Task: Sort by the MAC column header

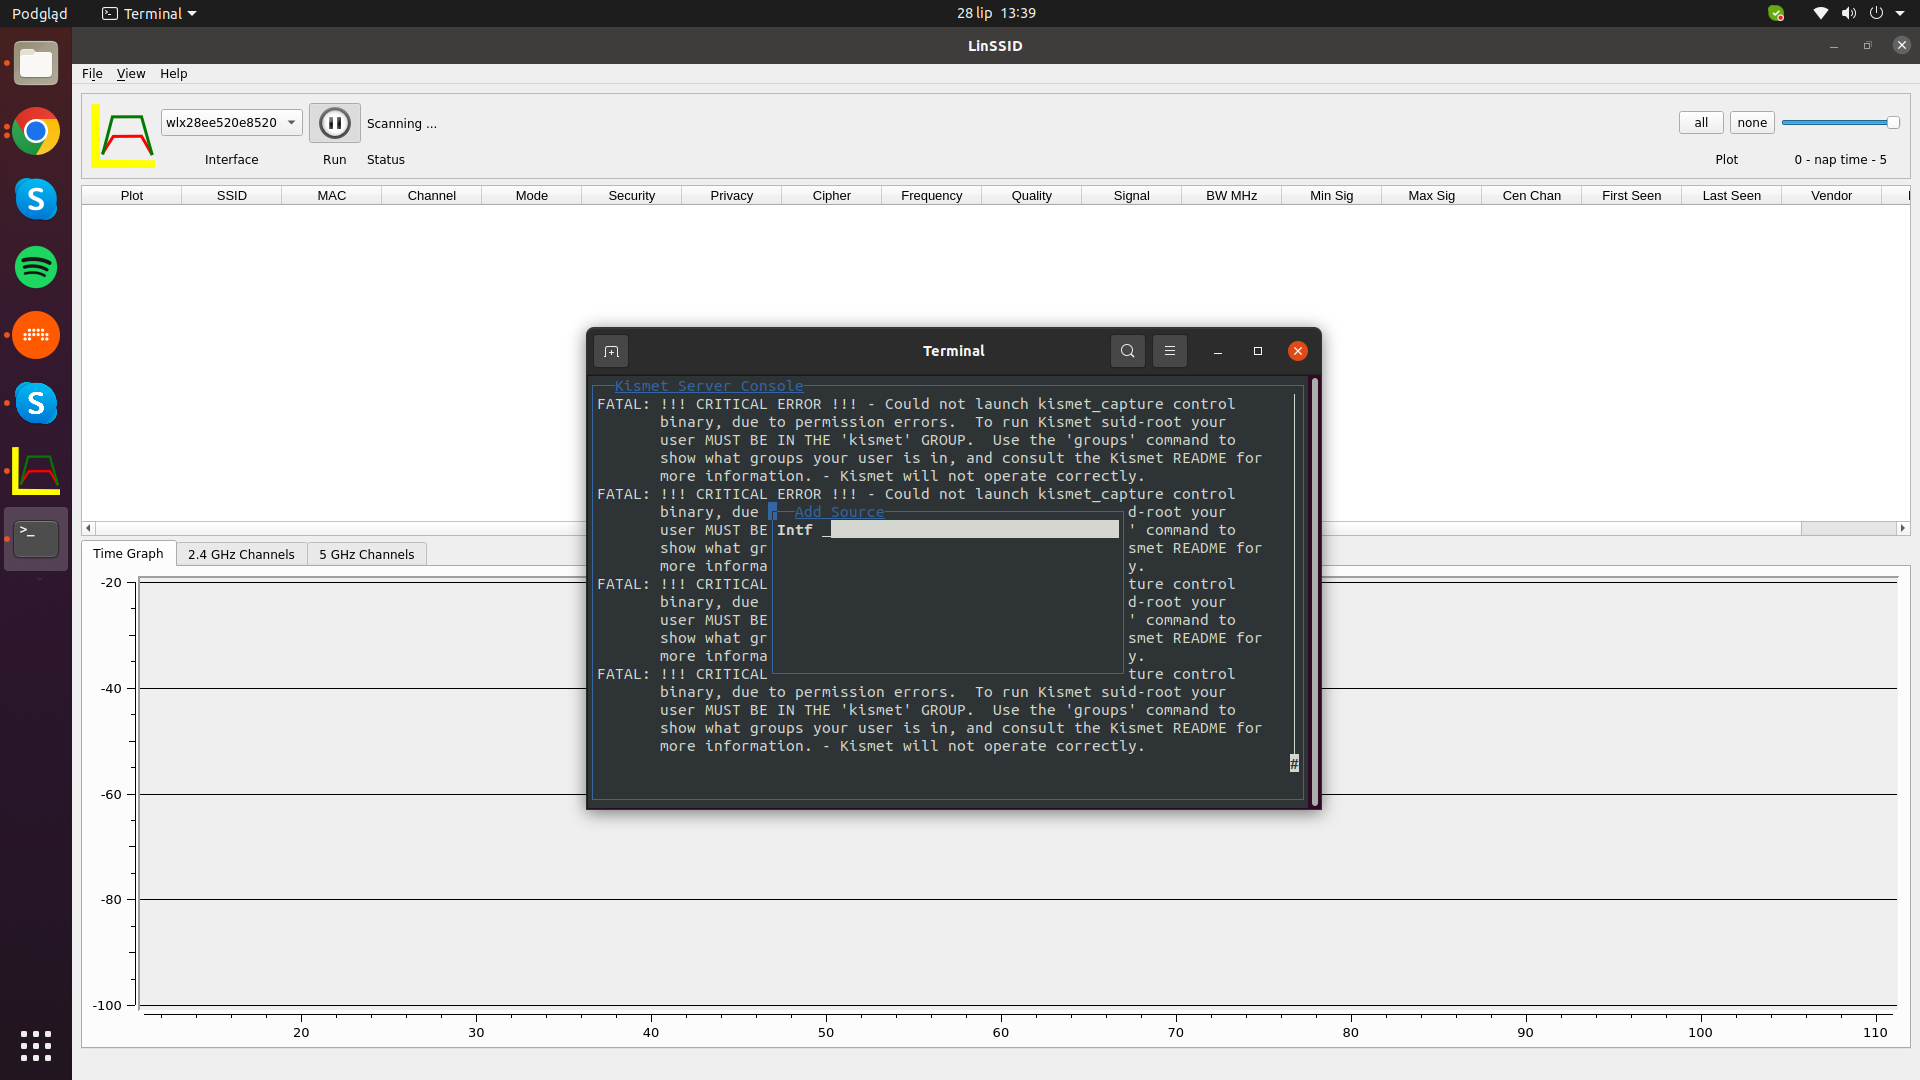Action: pos(332,196)
